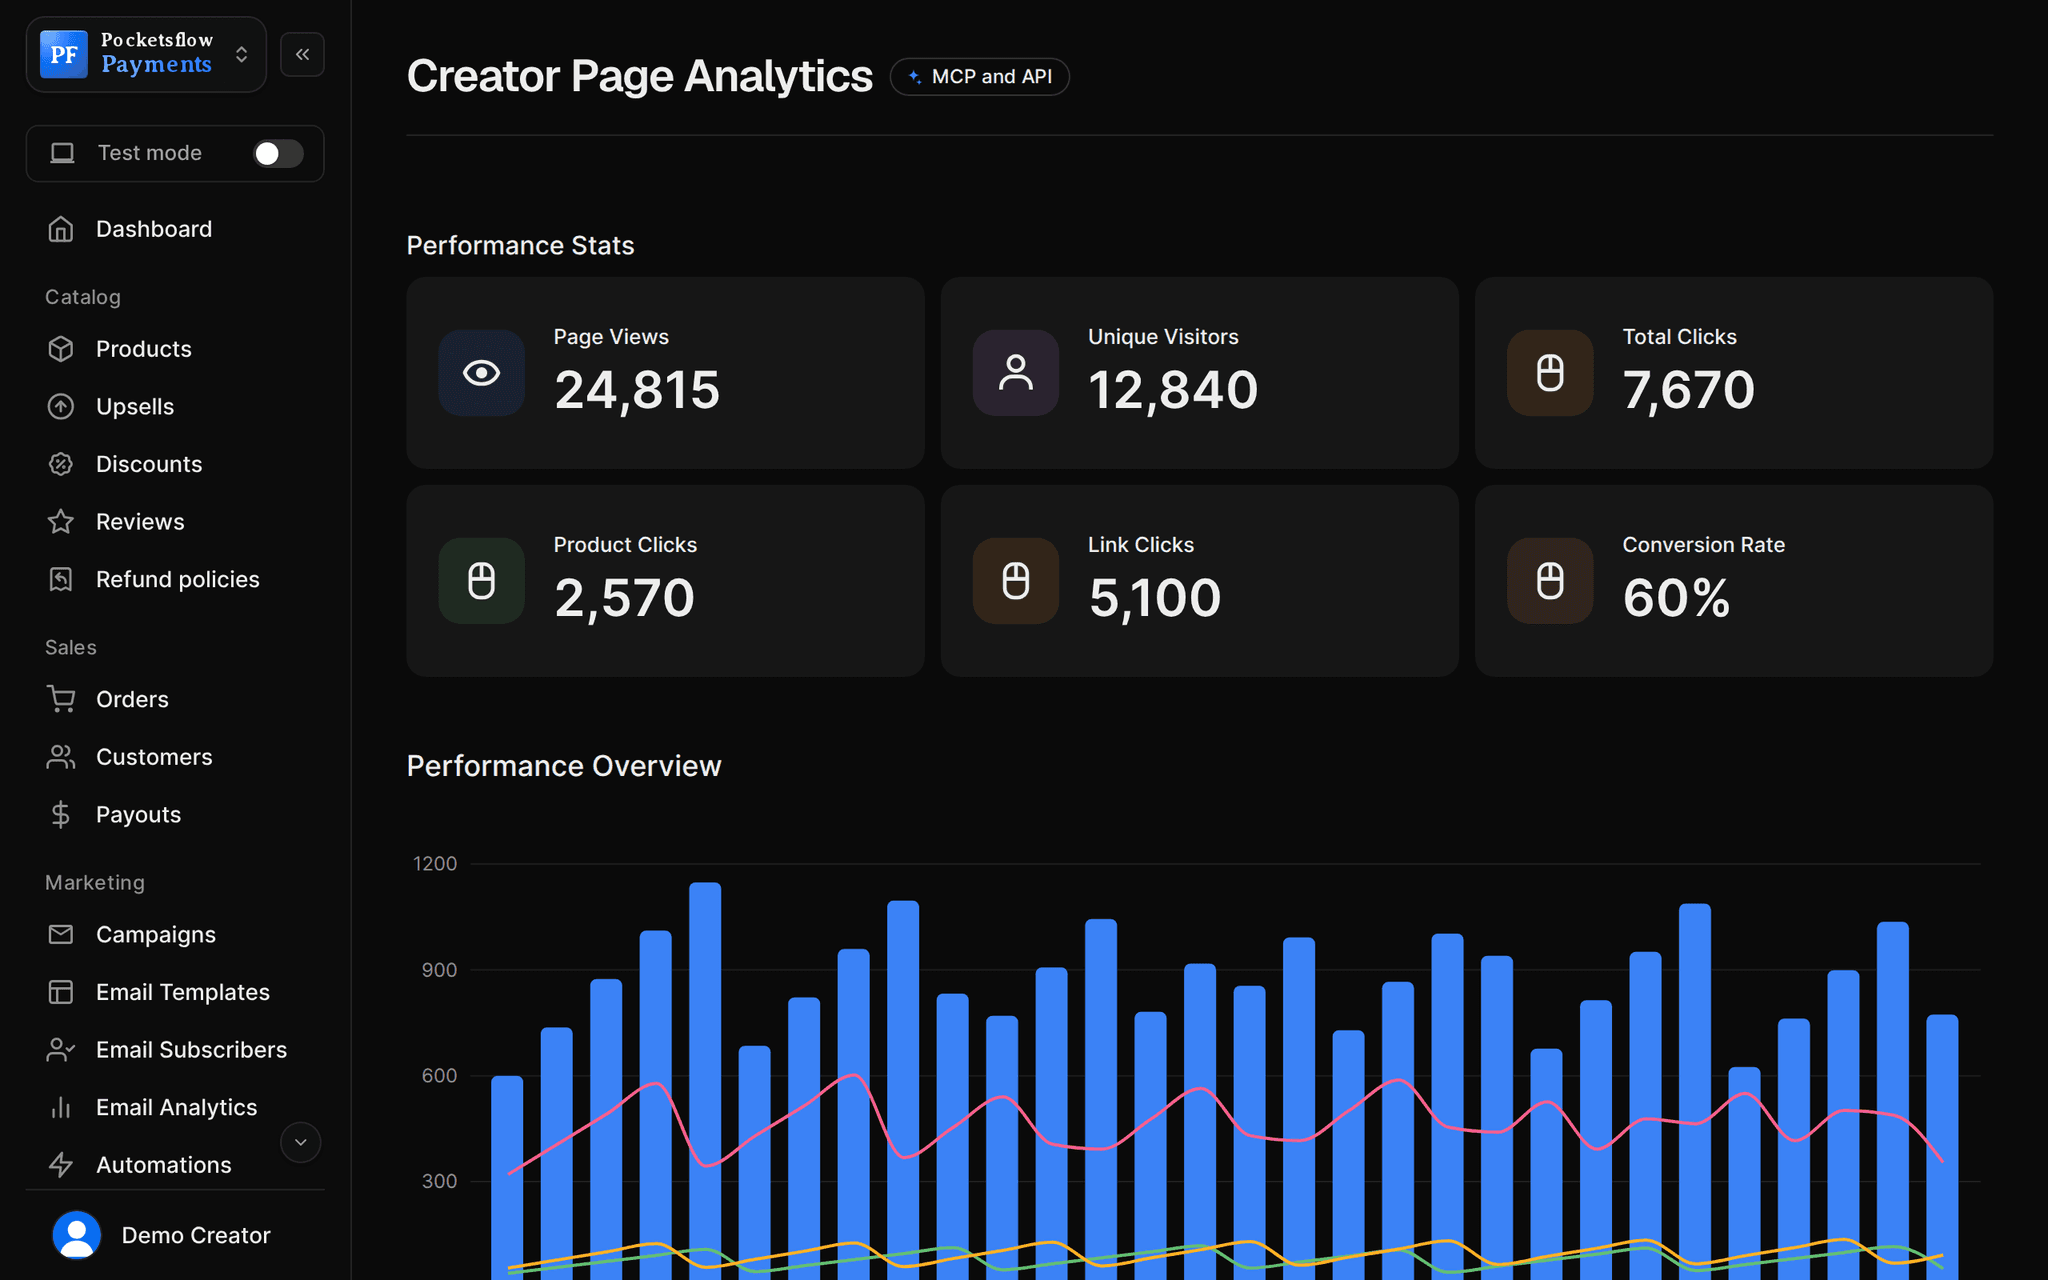Click the Marketing section label
Viewport: 2048px width, 1280px height.
95,883
